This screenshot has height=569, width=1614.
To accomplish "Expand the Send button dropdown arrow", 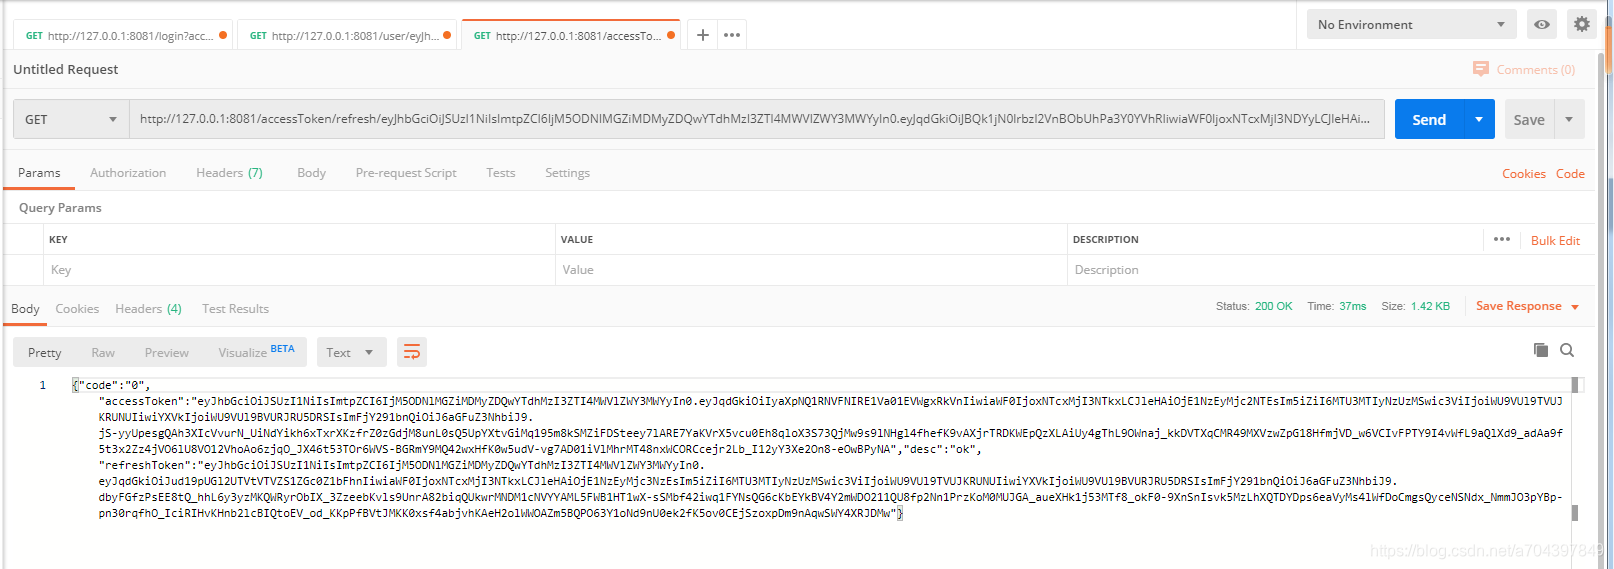I will 1479,119.
